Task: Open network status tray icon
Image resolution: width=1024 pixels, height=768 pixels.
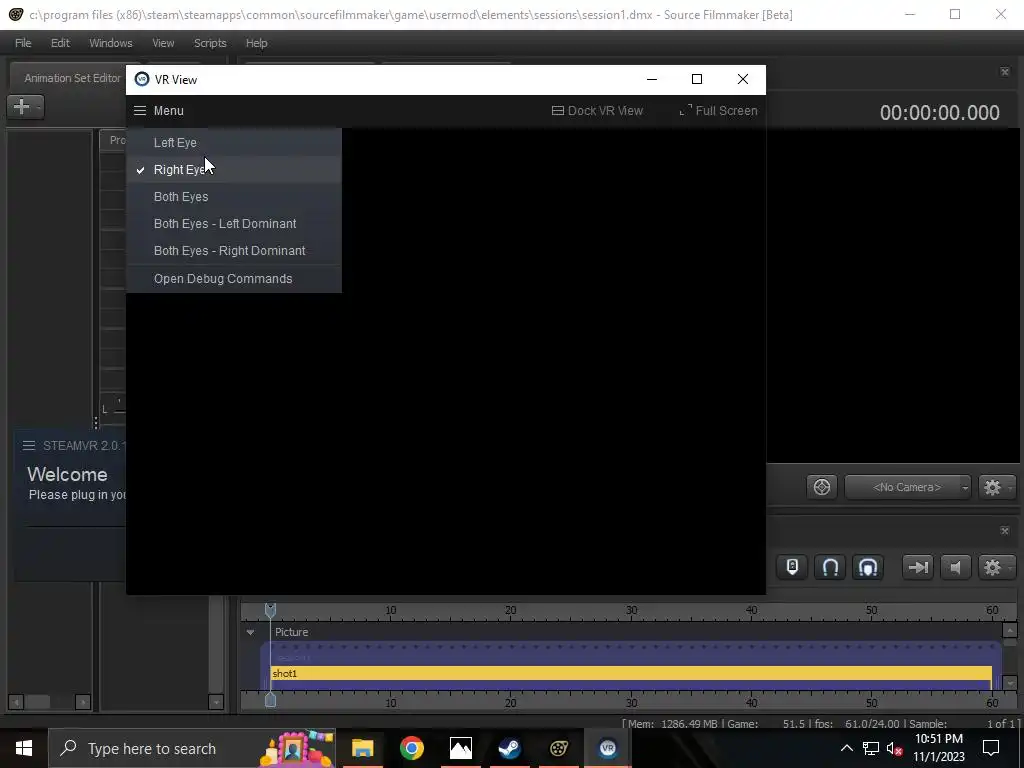Action: [x=871, y=748]
